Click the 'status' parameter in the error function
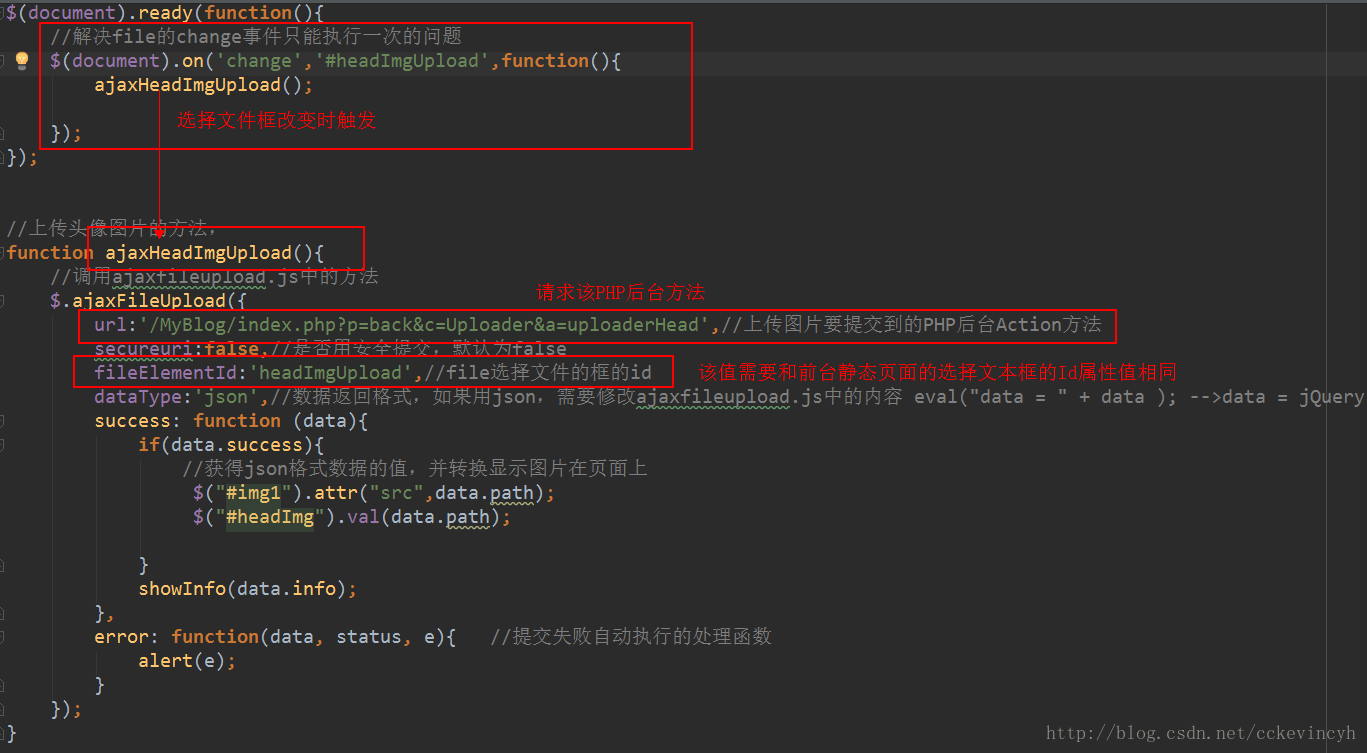Viewport: 1367px width, 753px height. (x=369, y=637)
